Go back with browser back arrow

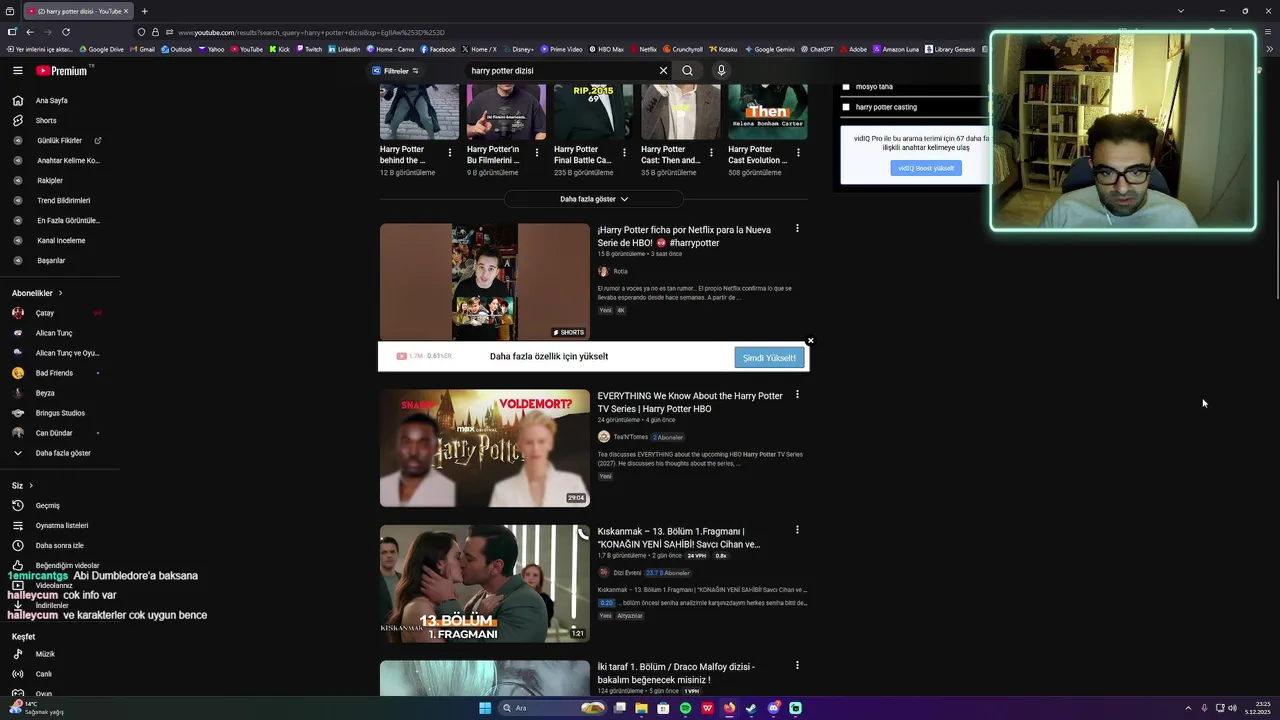tap(30, 32)
